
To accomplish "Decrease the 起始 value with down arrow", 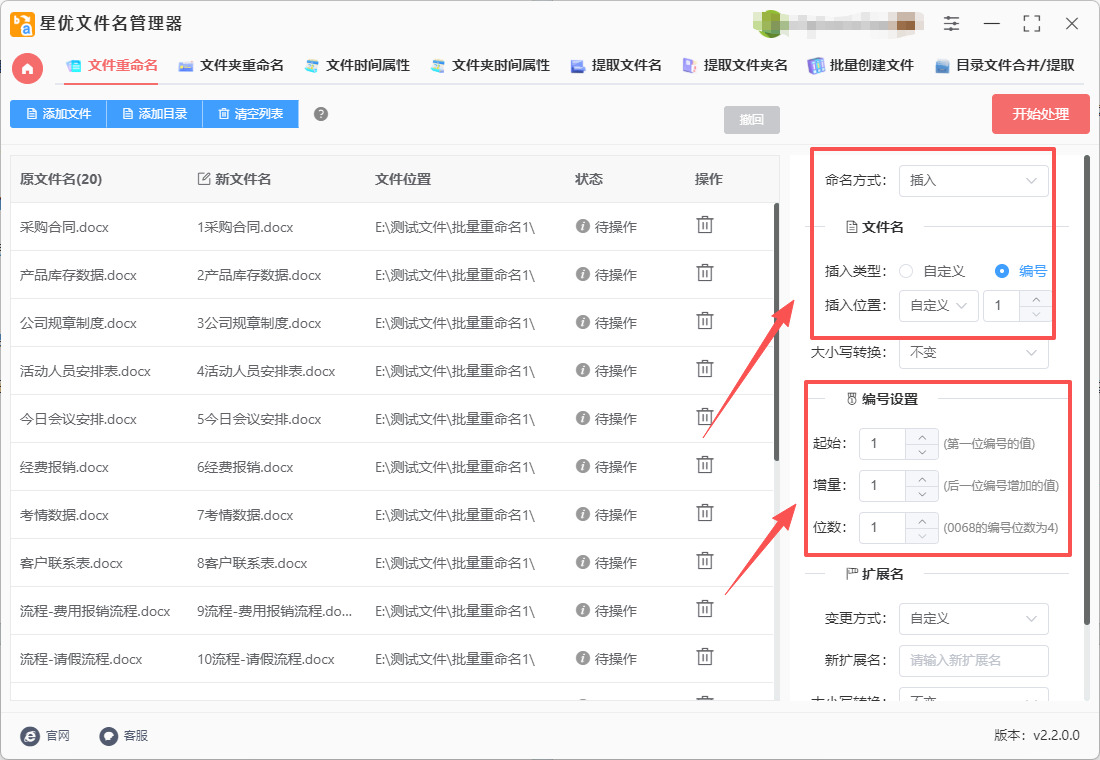I will (x=922, y=451).
